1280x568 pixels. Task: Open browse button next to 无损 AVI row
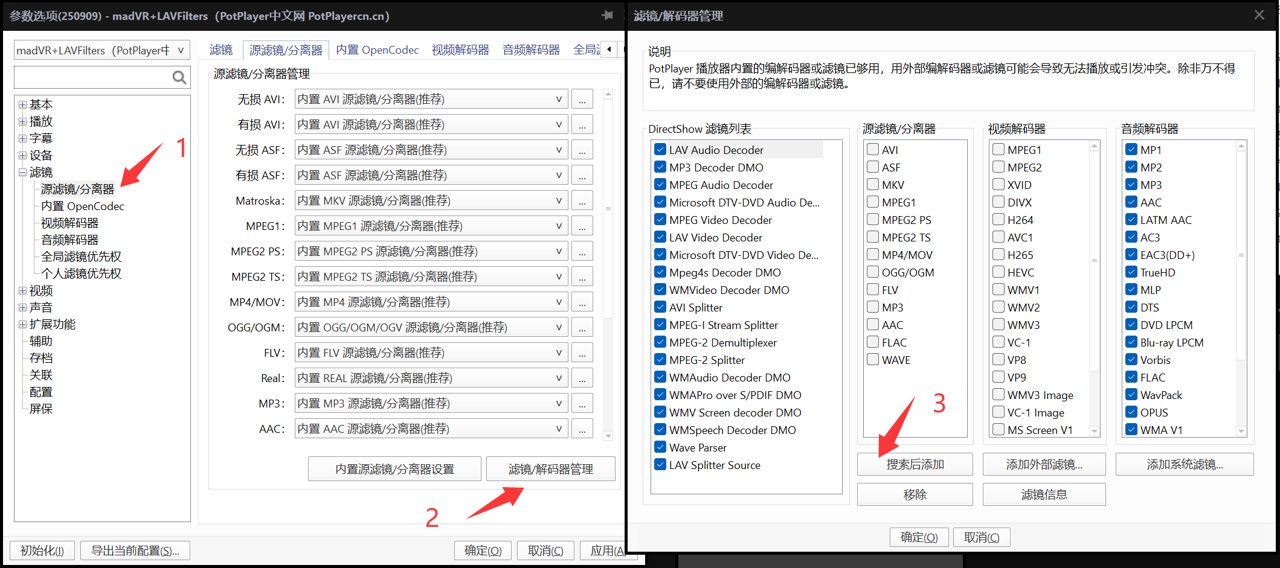pos(582,99)
